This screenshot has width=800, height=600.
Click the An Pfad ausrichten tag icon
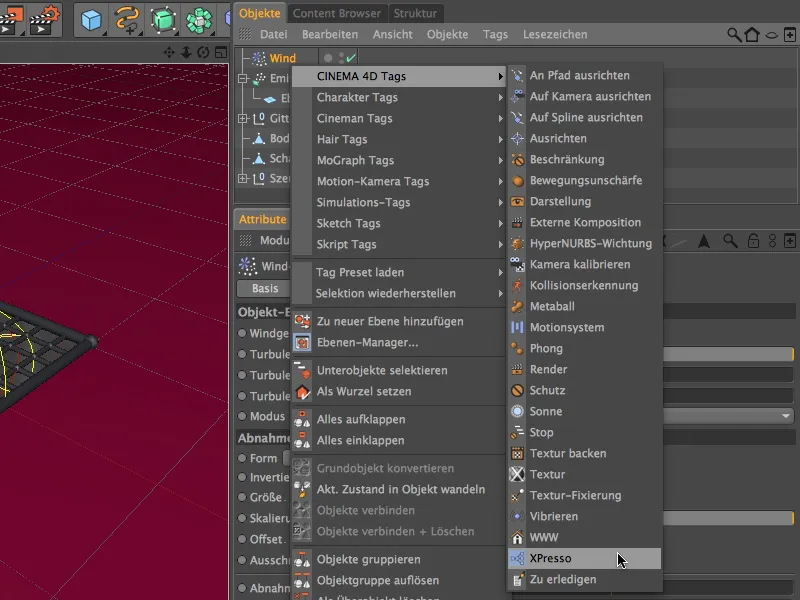coord(517,76)
